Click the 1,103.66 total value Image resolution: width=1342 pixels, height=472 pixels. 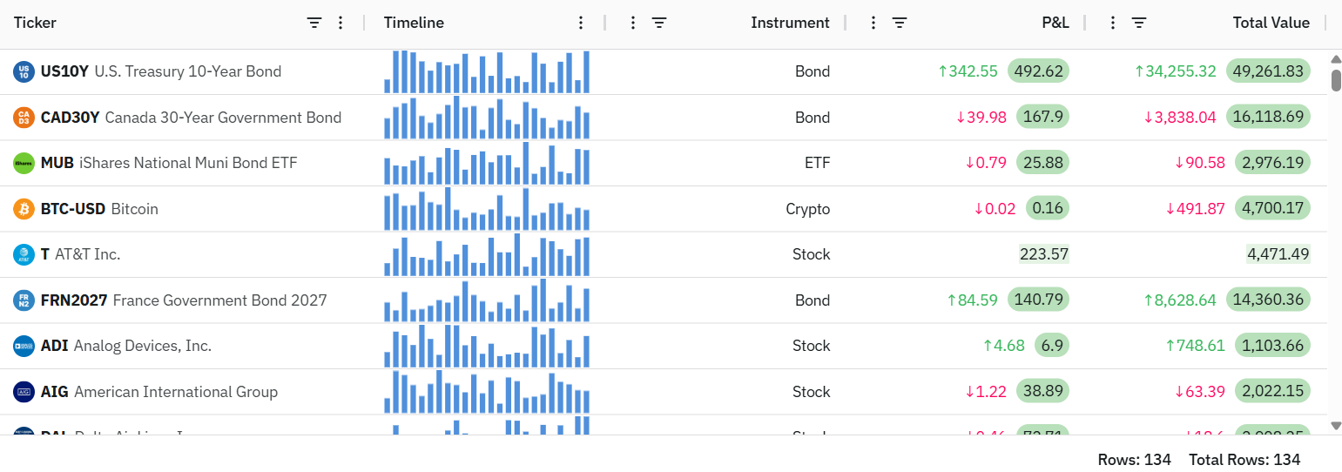click(1273, 346)
